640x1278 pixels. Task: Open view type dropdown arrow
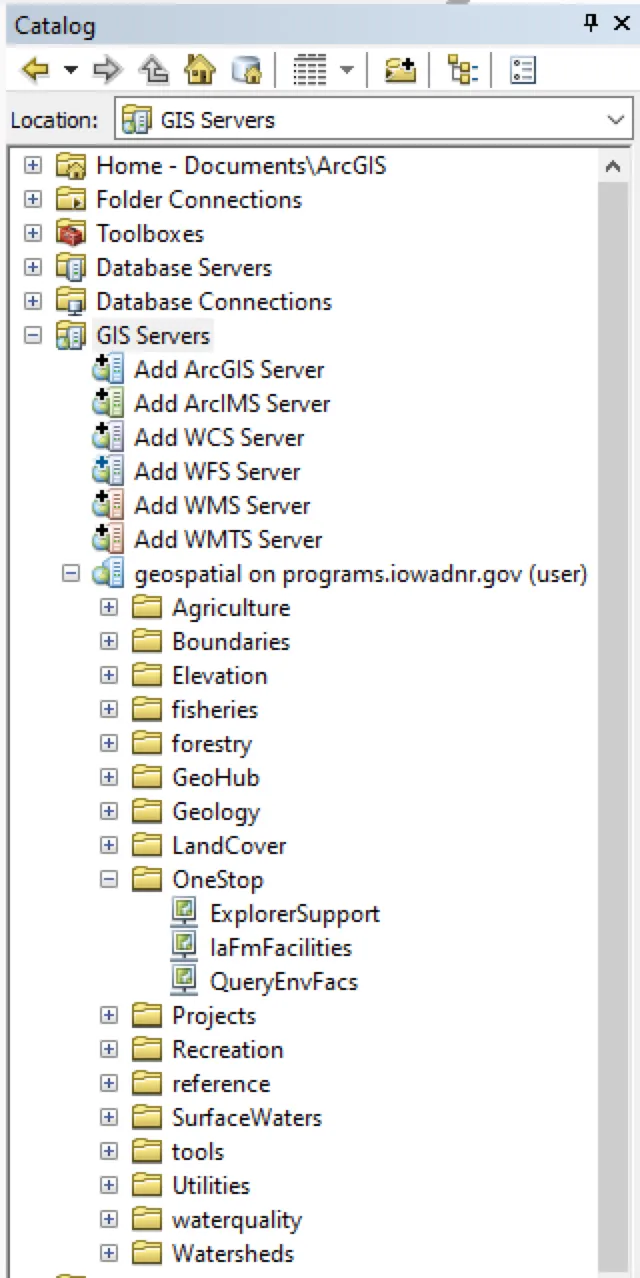pyautogui.click(x=346, y=71)
